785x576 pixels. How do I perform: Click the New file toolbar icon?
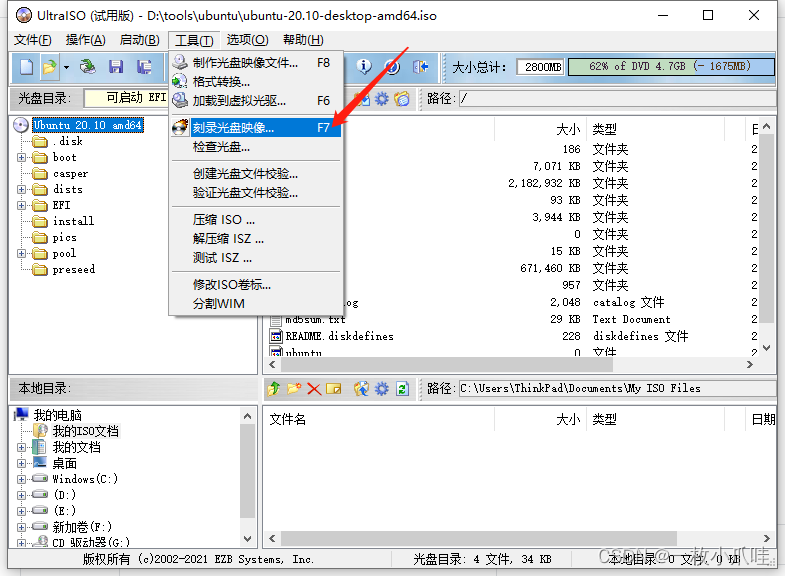pos(26,67)
